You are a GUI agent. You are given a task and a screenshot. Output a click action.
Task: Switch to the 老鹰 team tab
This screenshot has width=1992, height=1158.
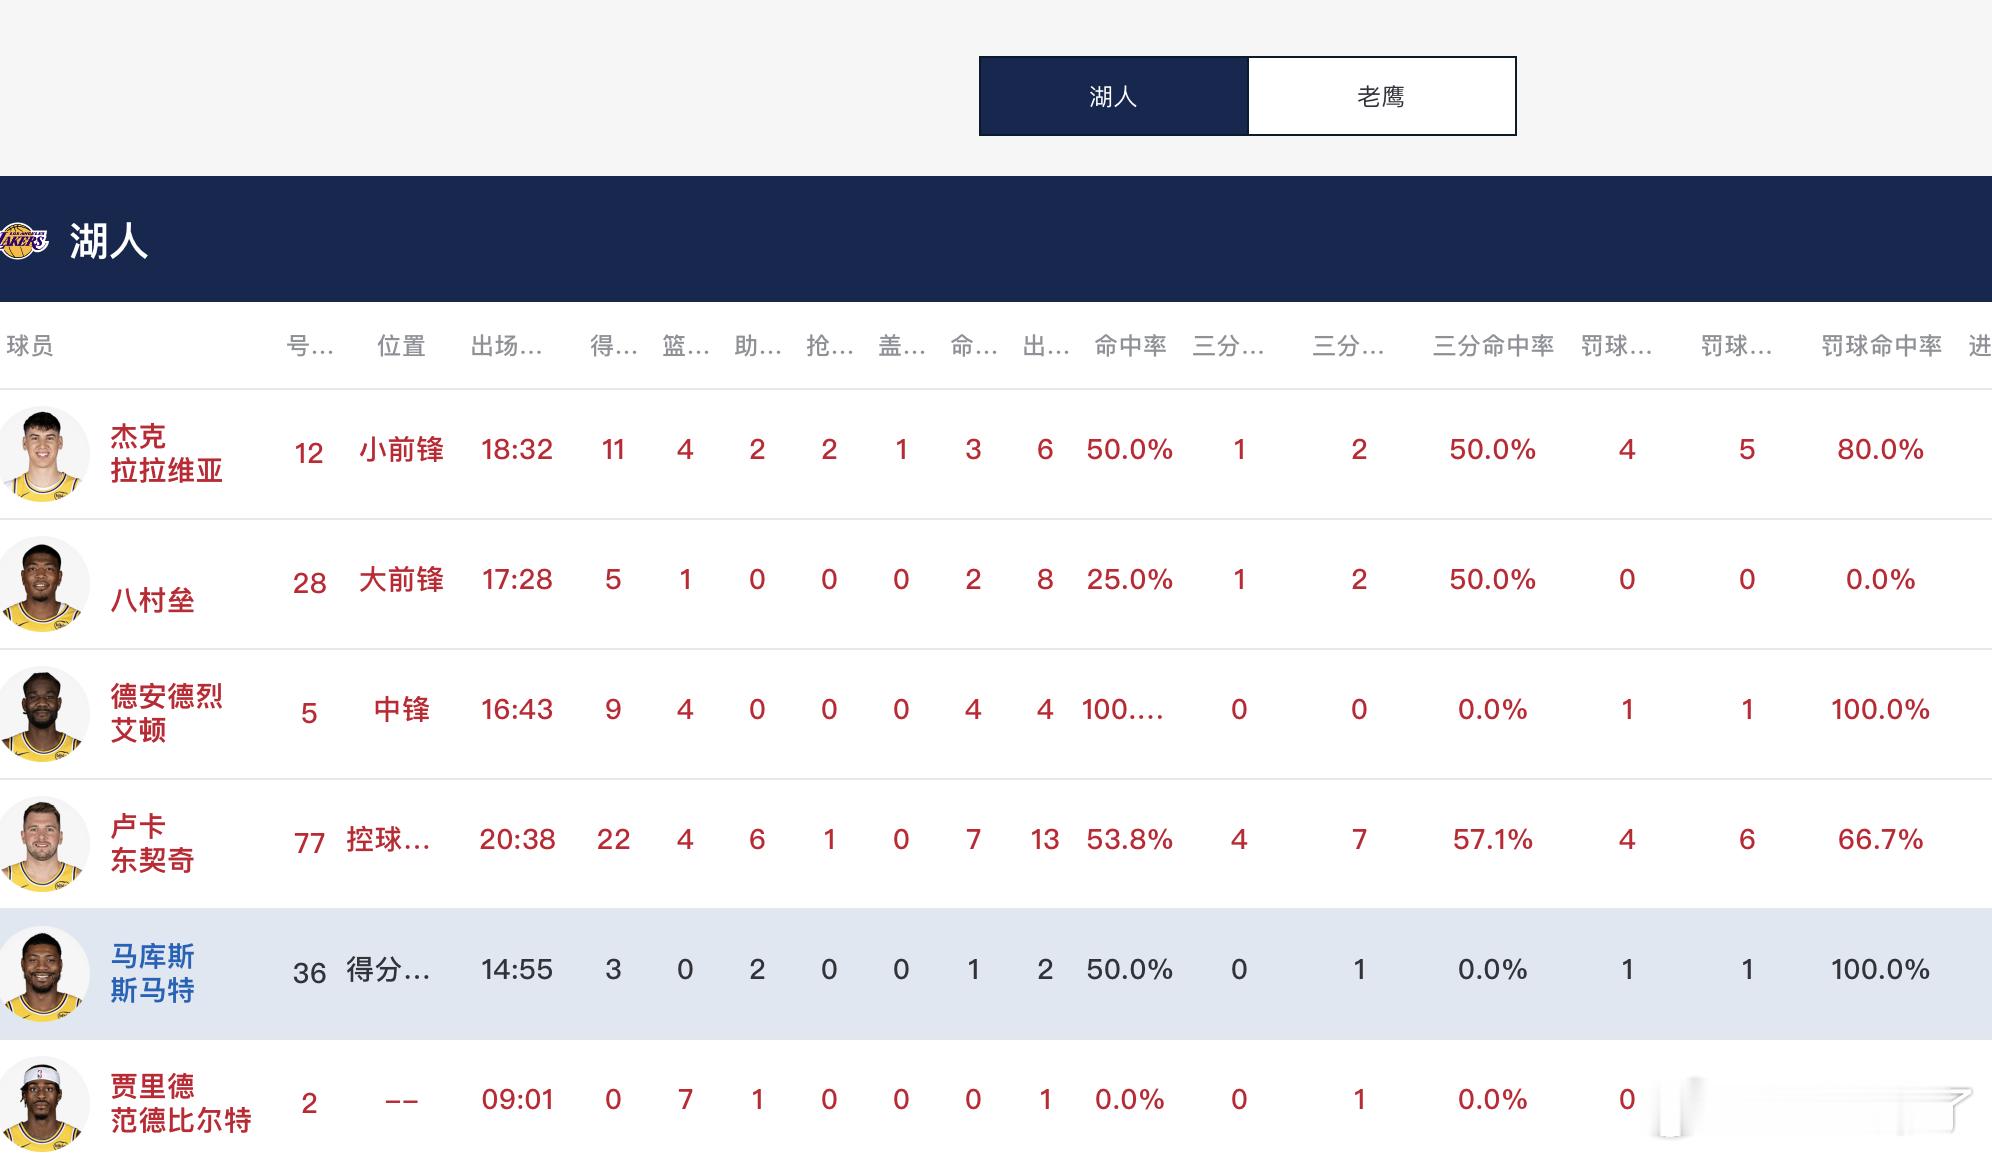click(1381, 96)
